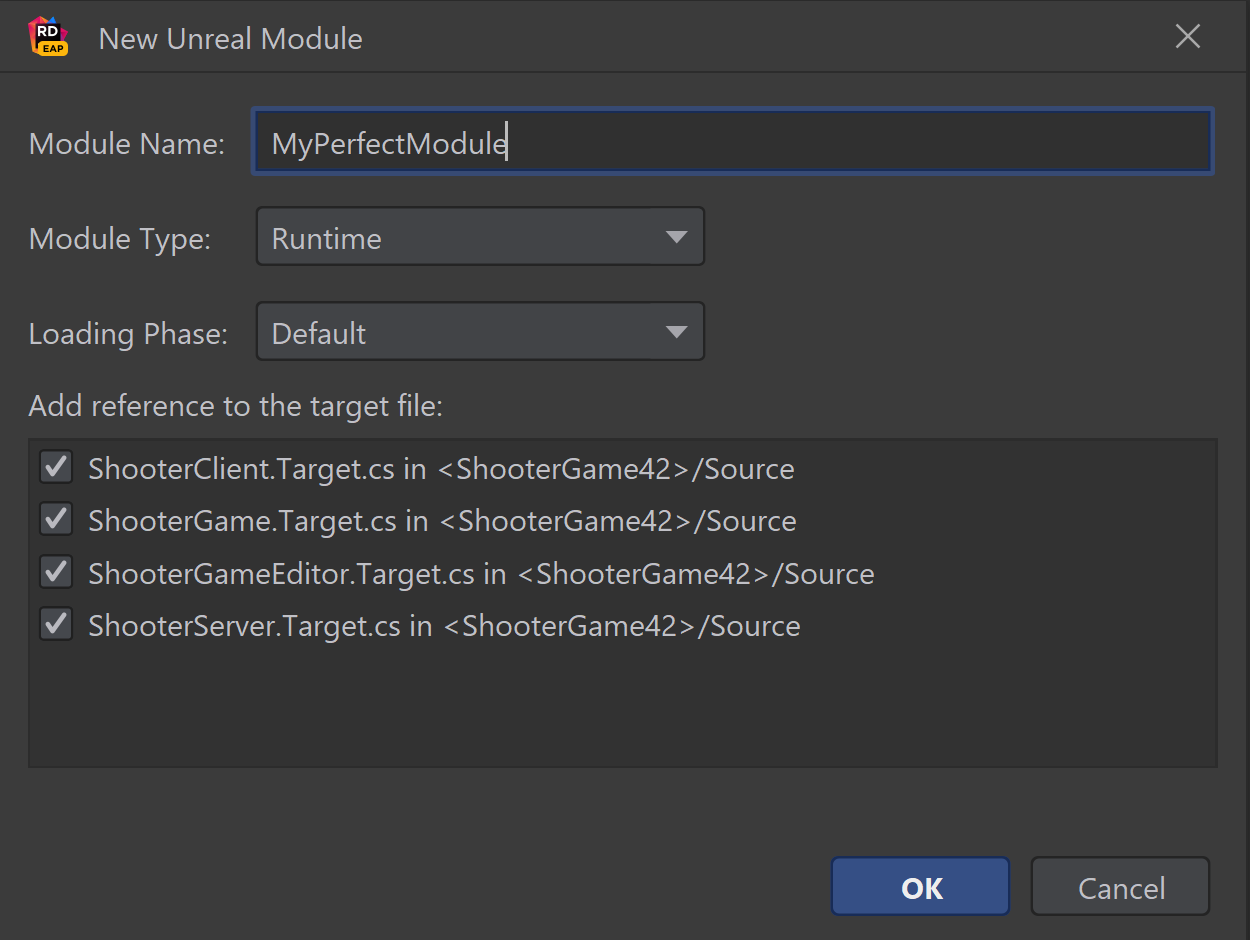Click the Cancel button

coord(1120,887)
